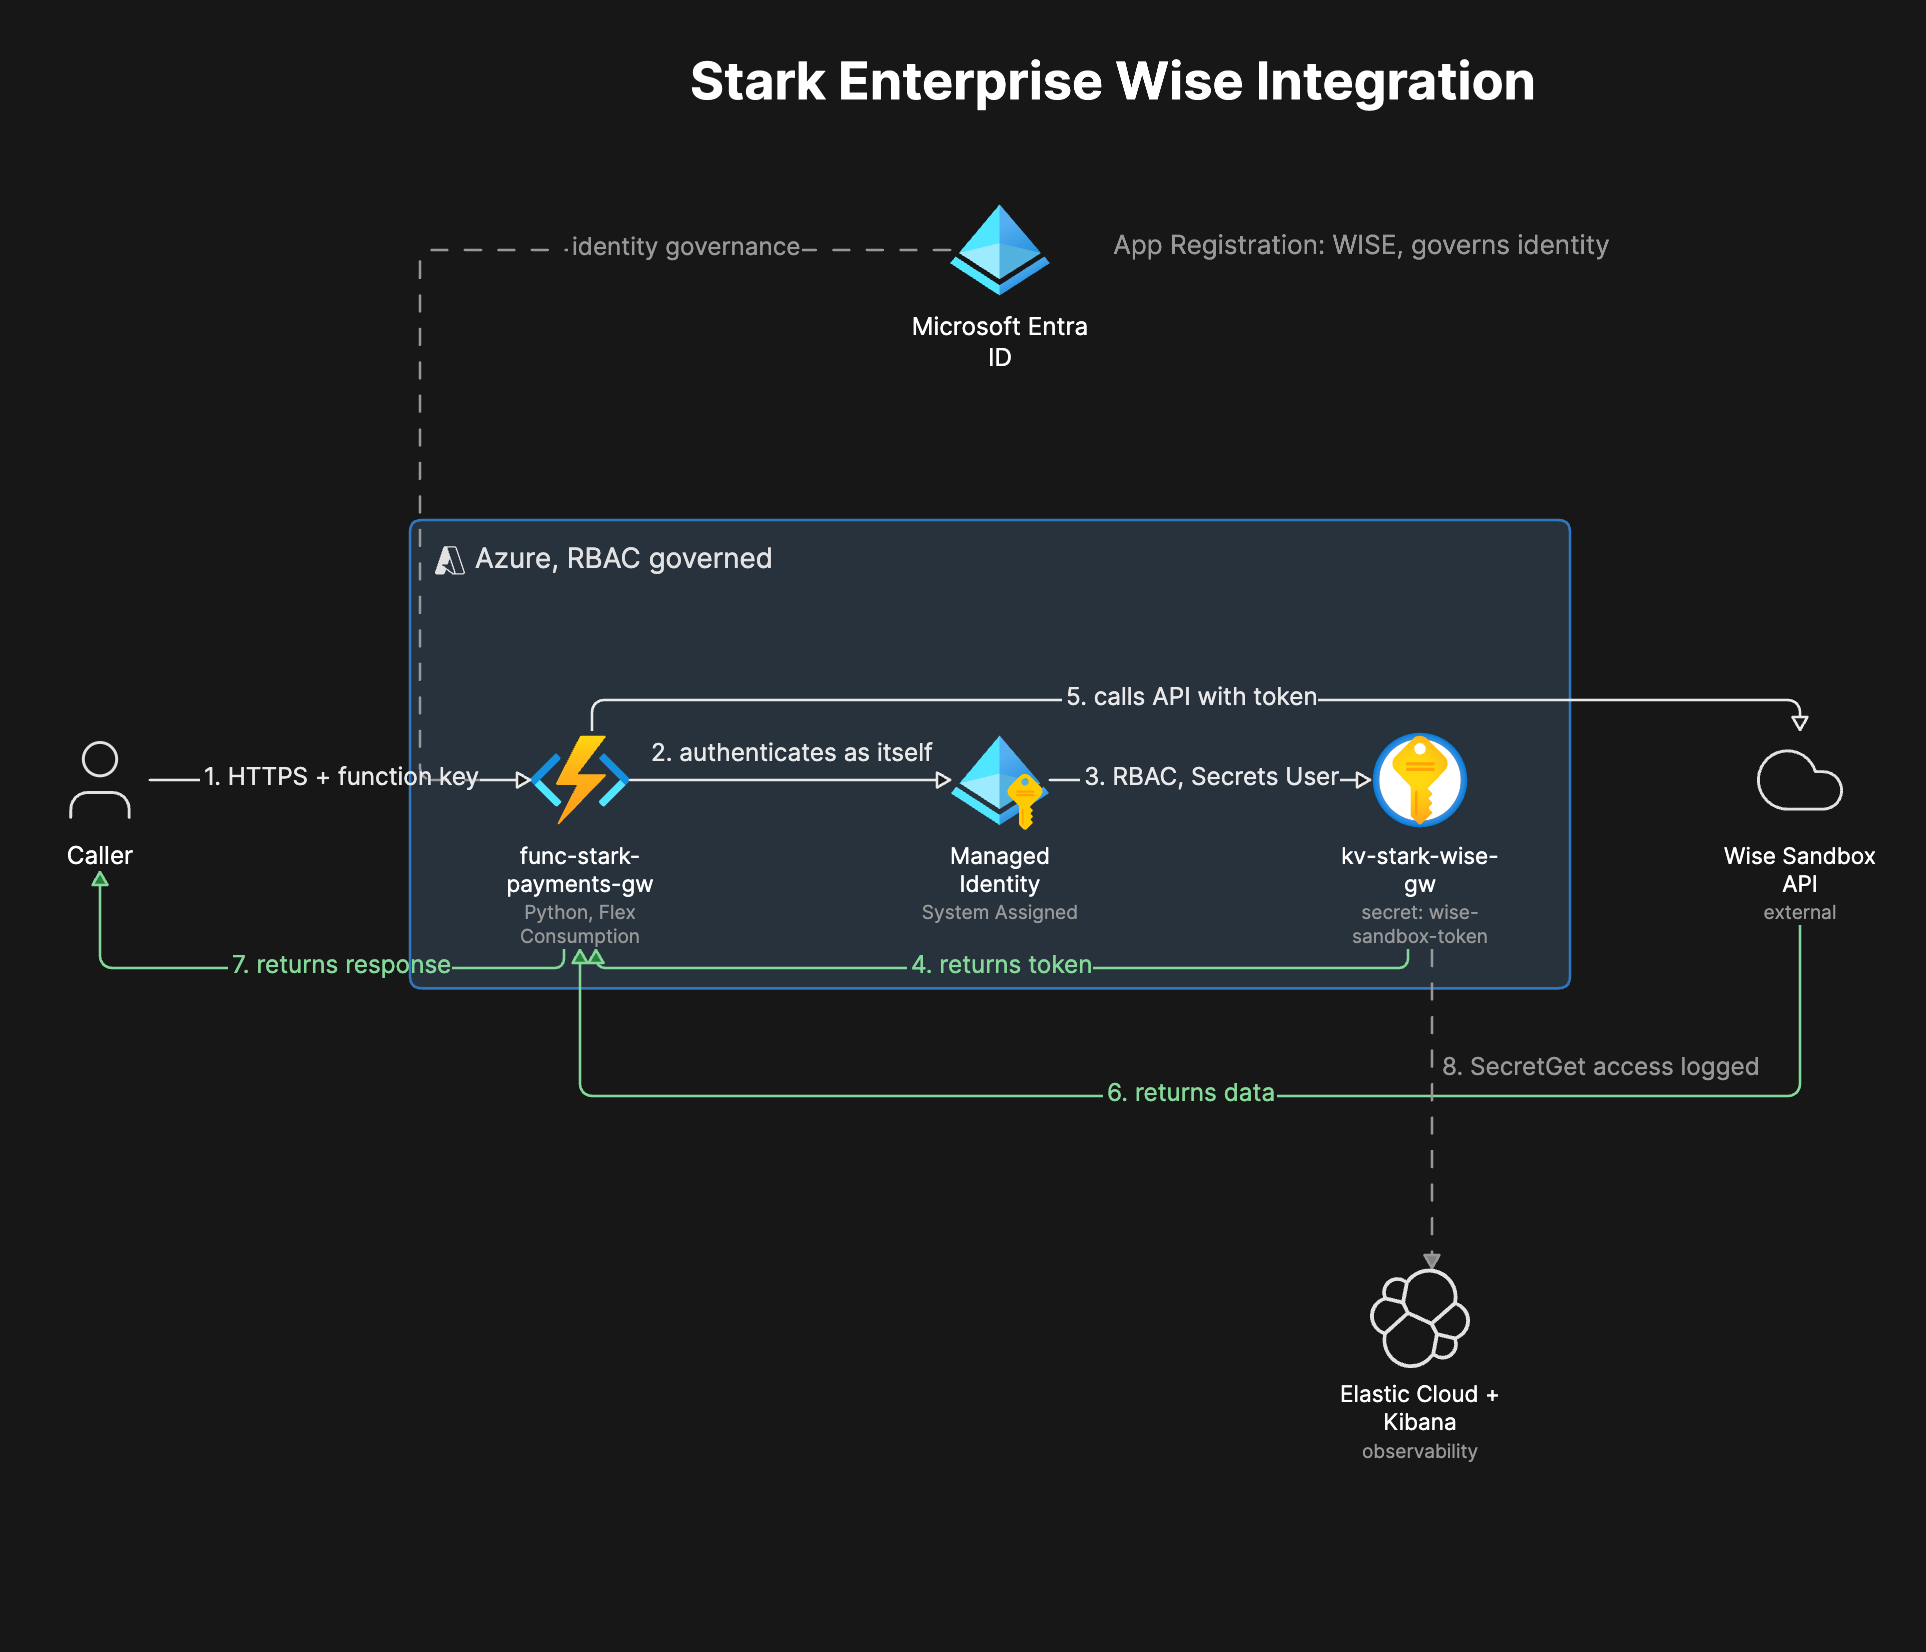Select the 'observability' subtitle
Screen dimensions: 1926x1652
(x=1420, y=1451)
